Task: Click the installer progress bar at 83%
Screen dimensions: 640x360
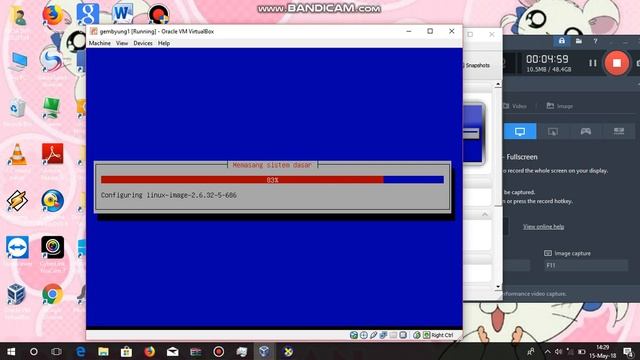Action: coord(272,180)
